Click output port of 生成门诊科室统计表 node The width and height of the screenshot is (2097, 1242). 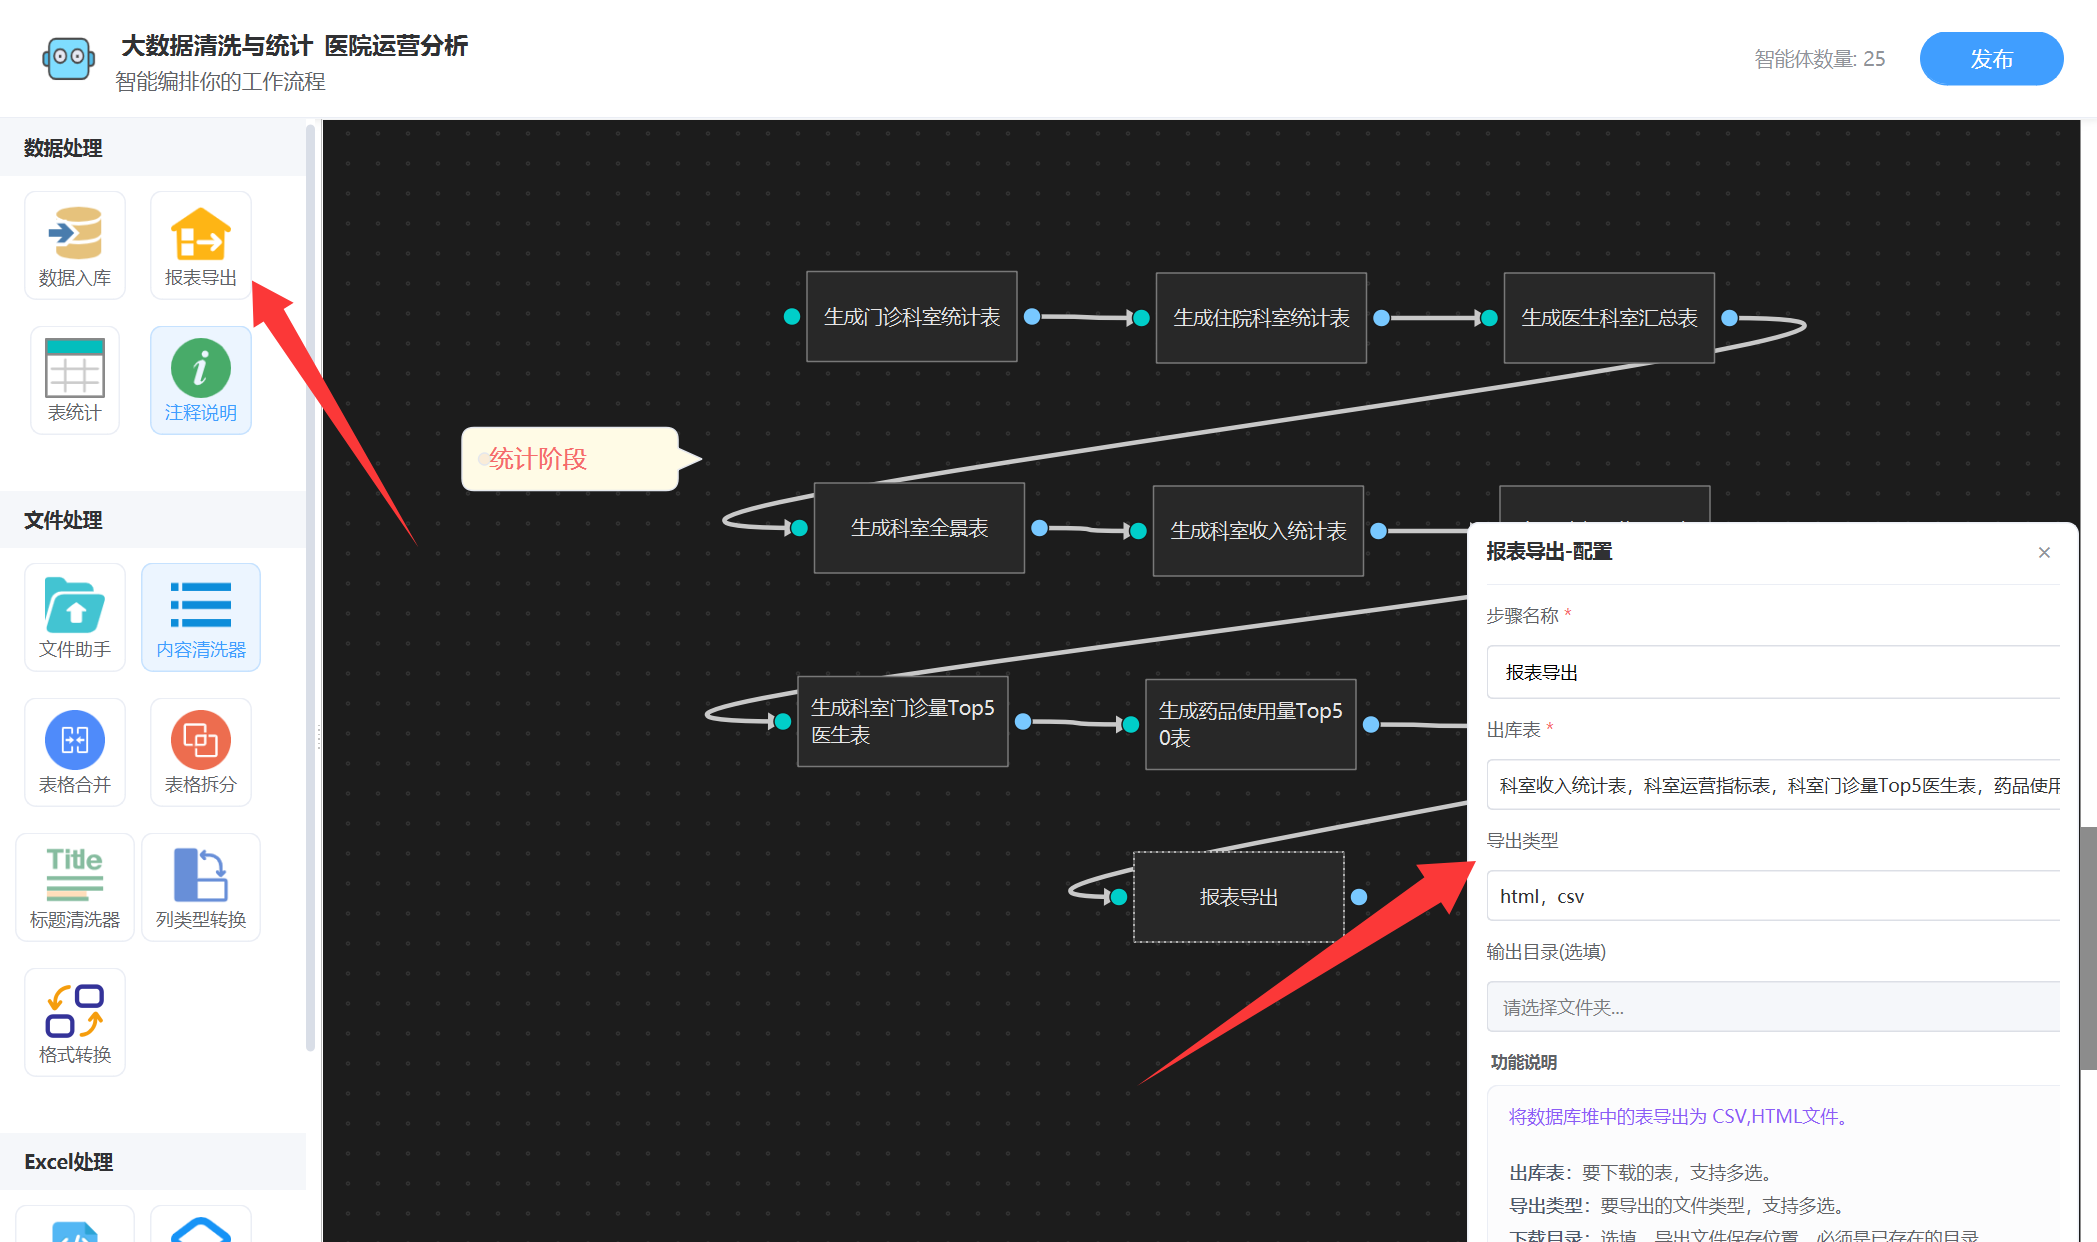click(1032, 317)
